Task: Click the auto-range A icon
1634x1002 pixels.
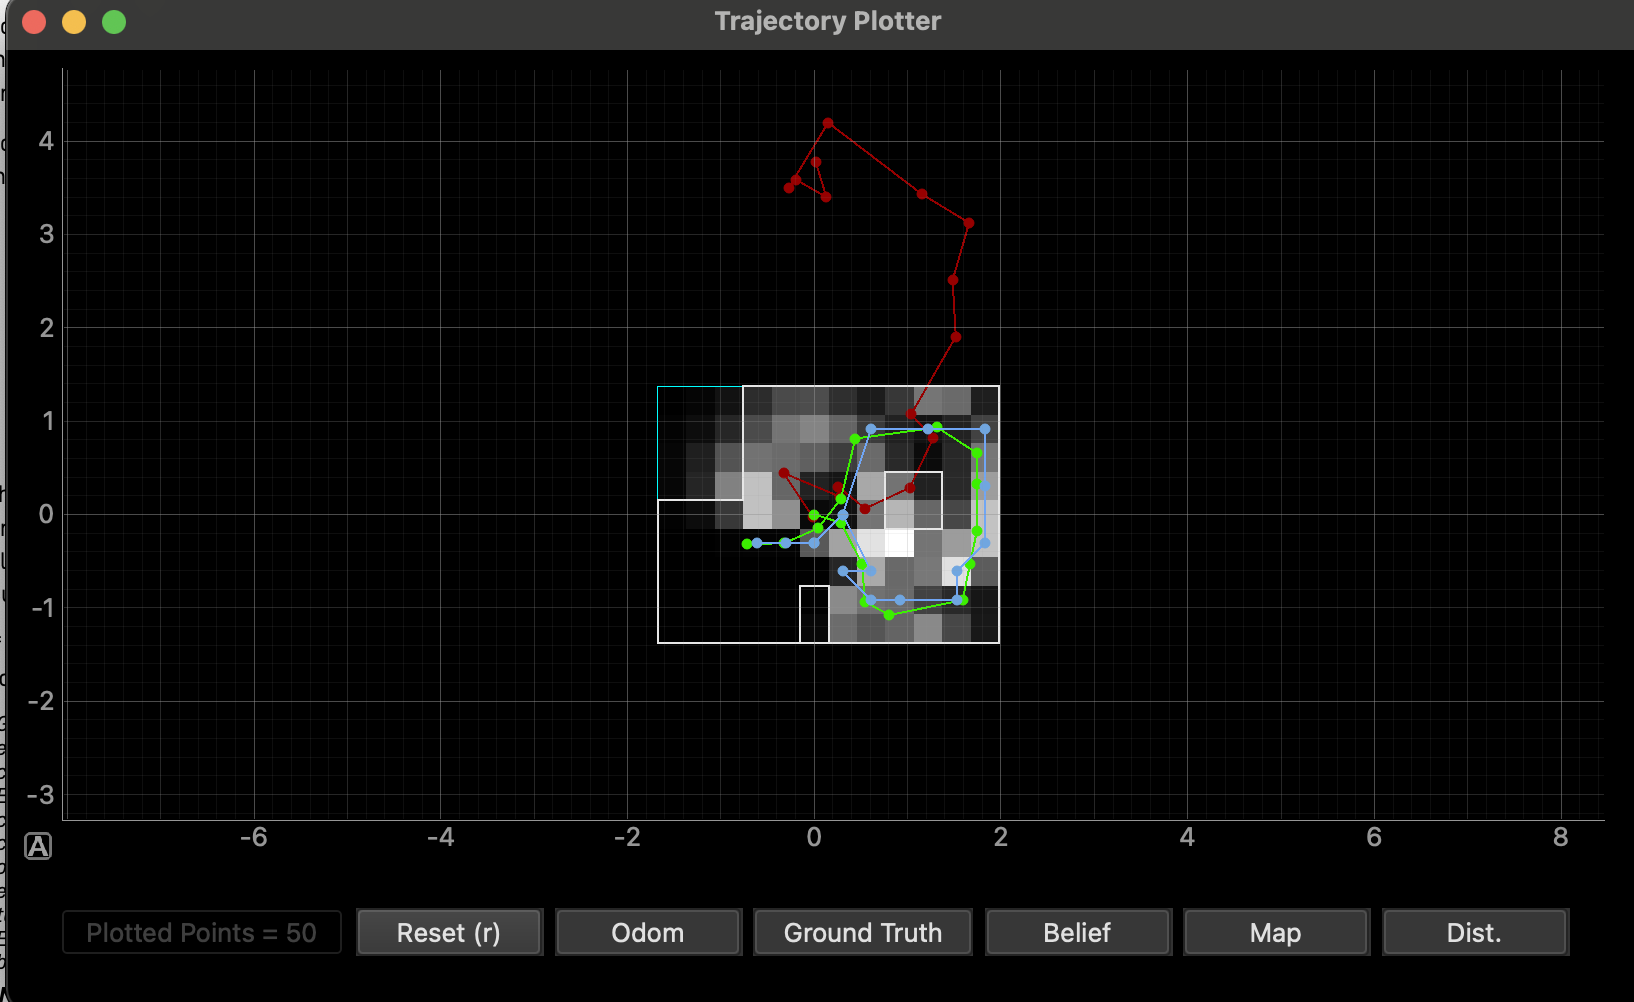Action: point(38,846)
